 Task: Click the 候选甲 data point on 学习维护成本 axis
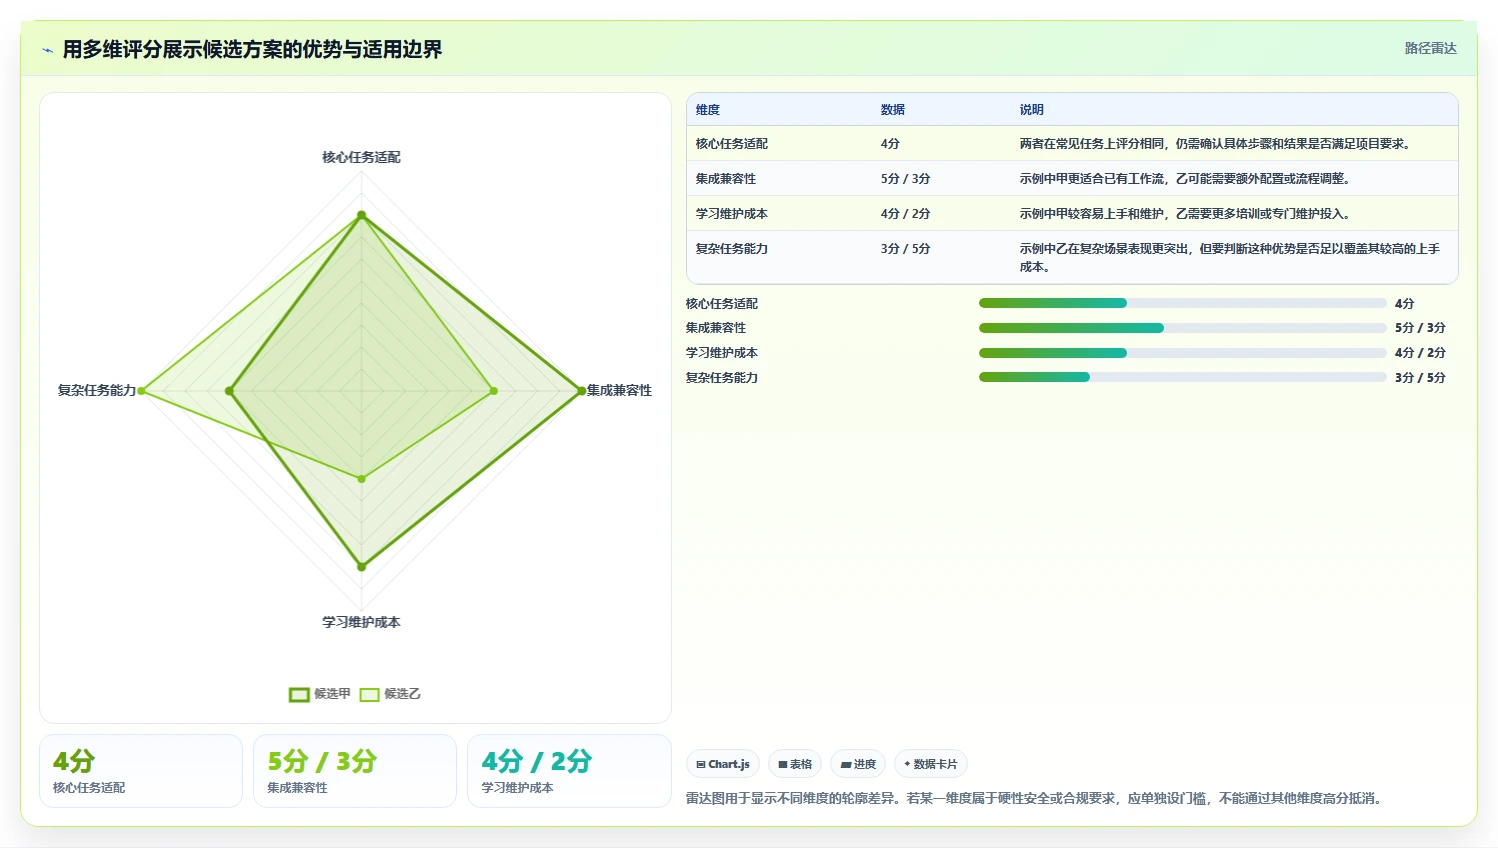(x=362, y=567)
